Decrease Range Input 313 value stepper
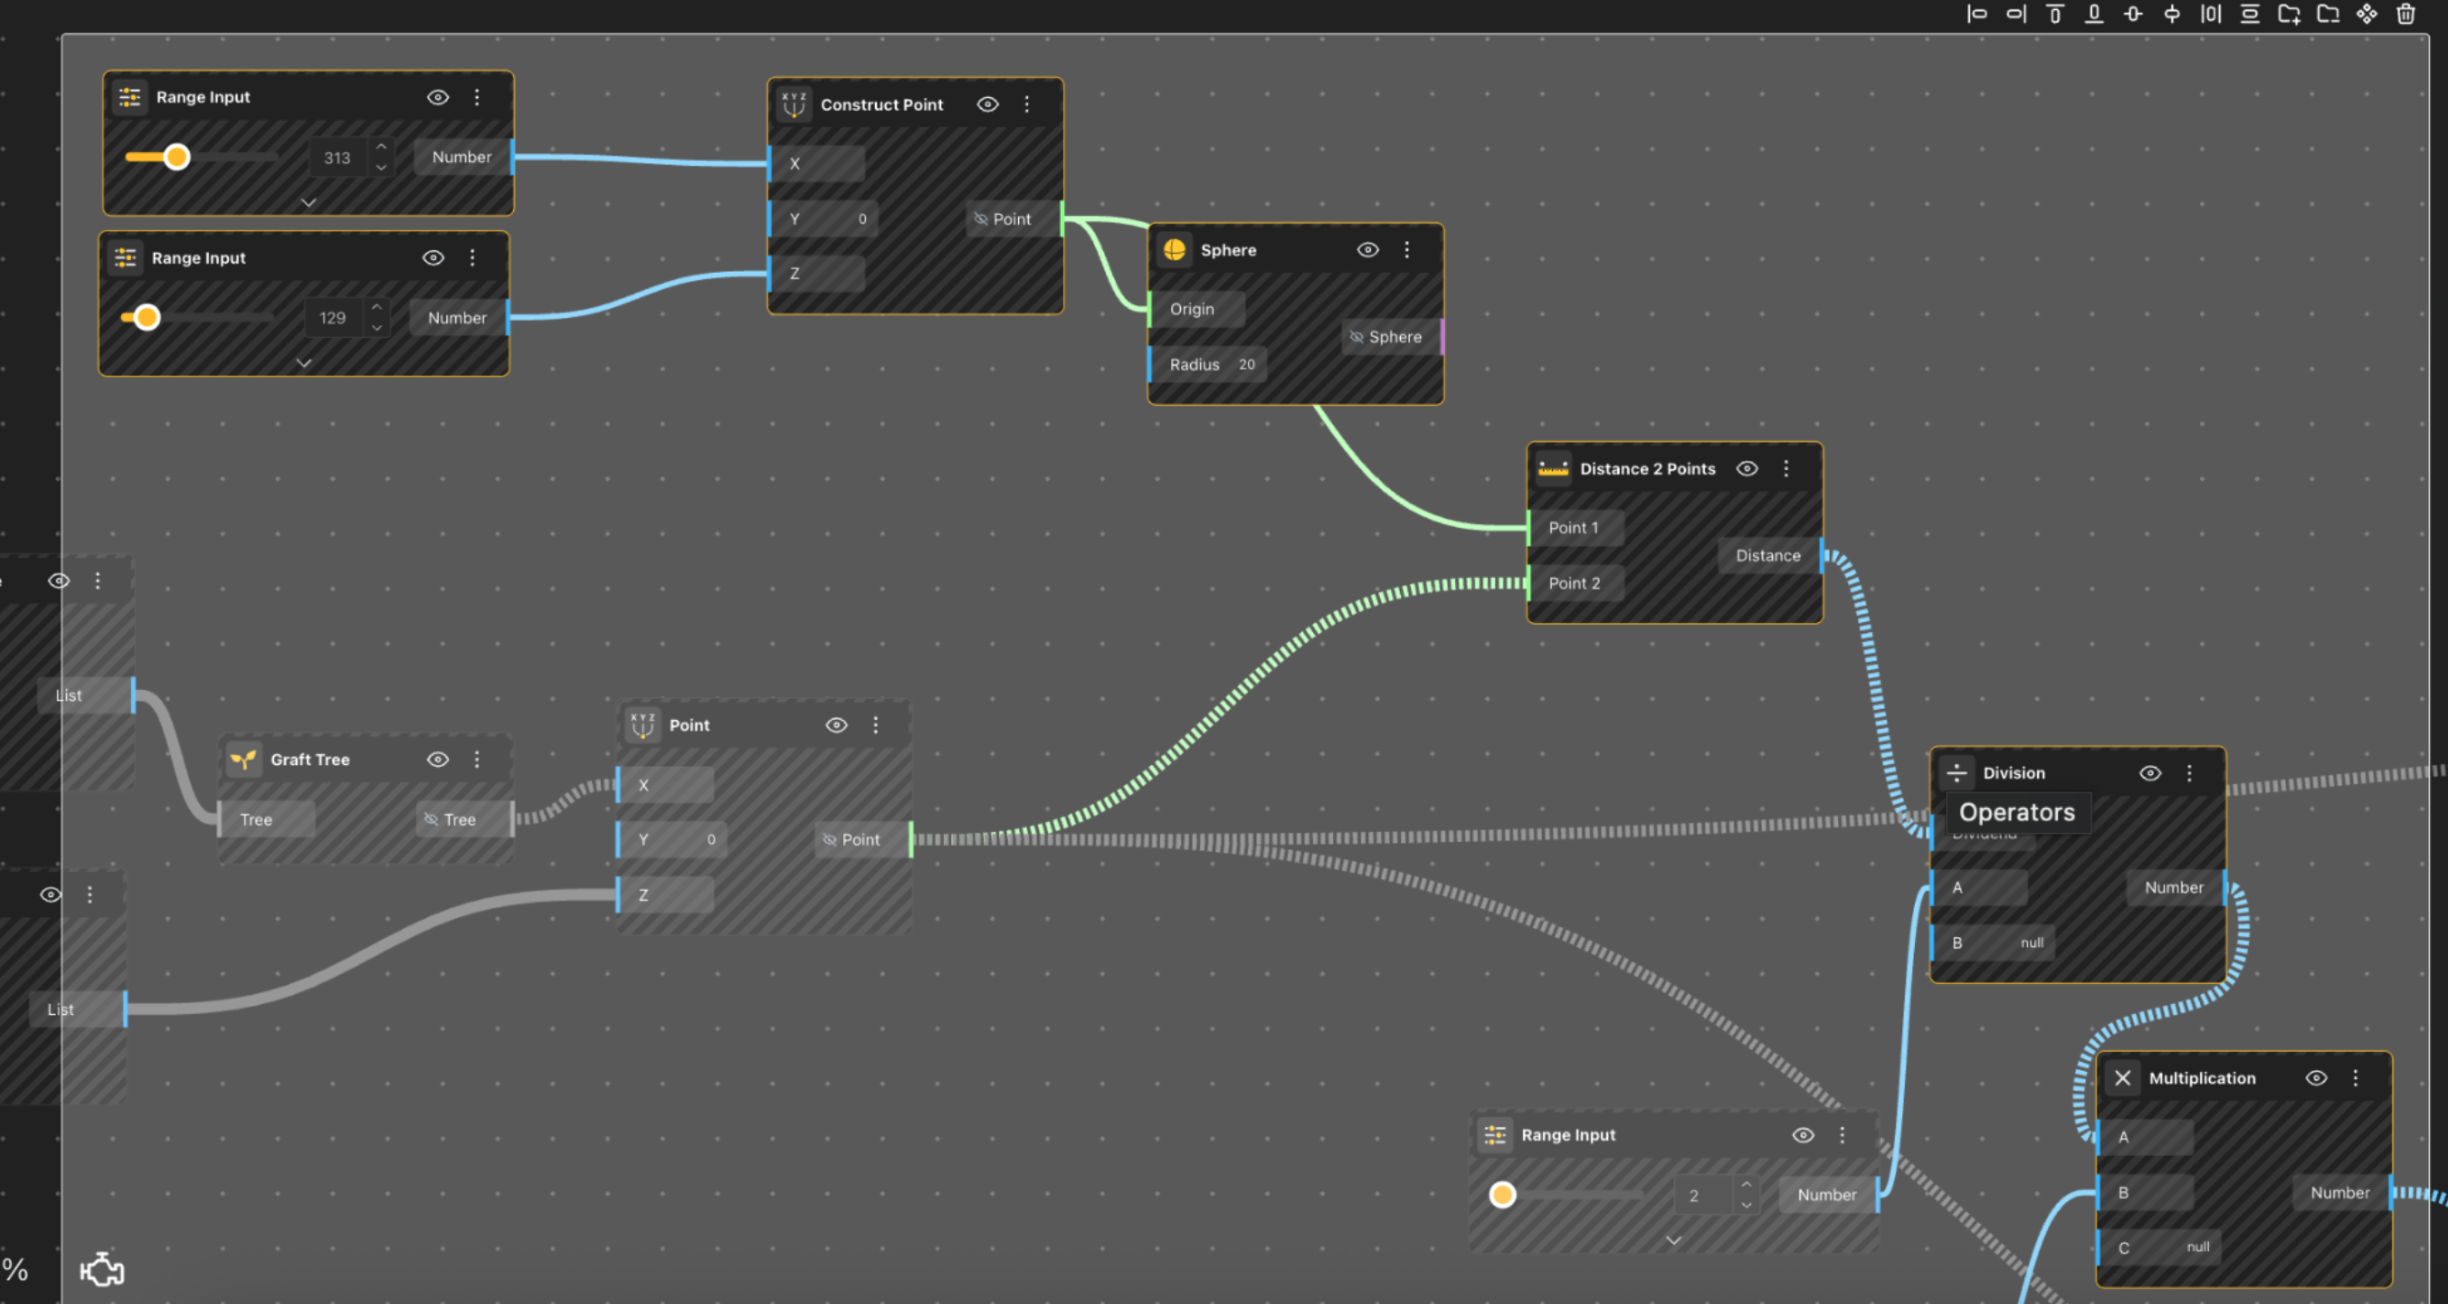Screen dimensions: 2448x1304 381,167
